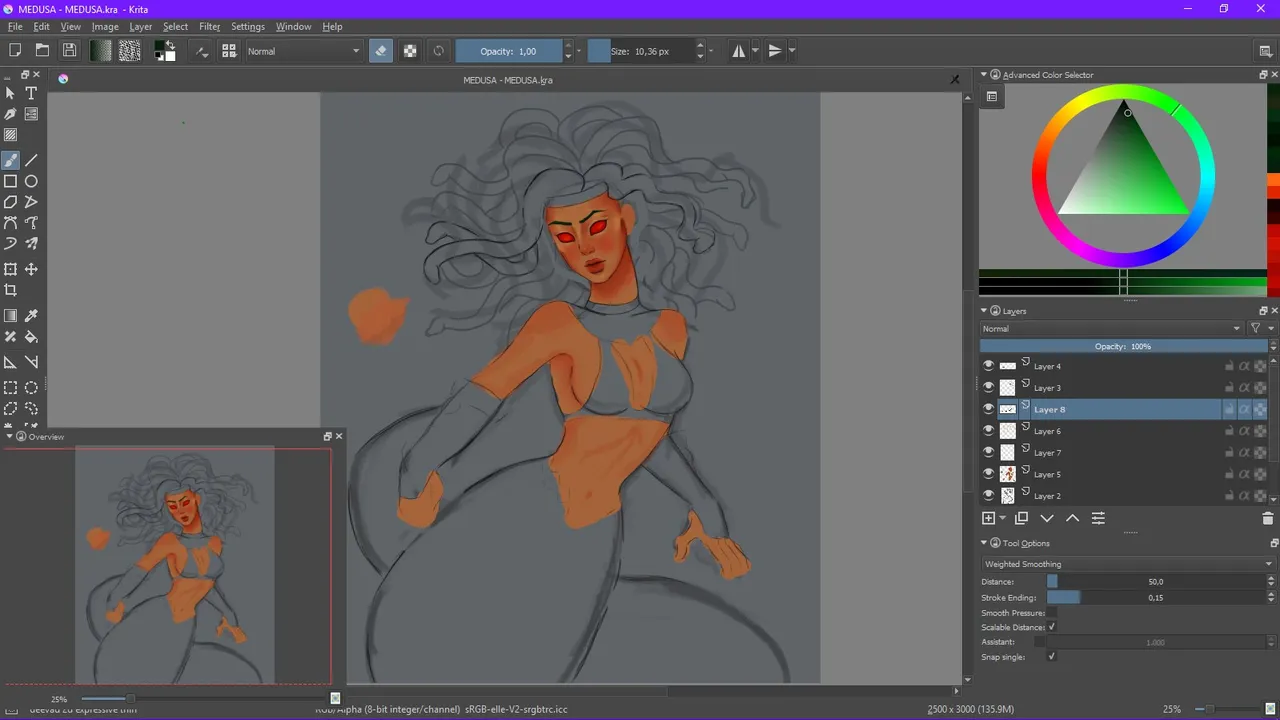Move layer down arrow icon
The width and height of the screenshot is (1280, 720).
(1047, 518)
